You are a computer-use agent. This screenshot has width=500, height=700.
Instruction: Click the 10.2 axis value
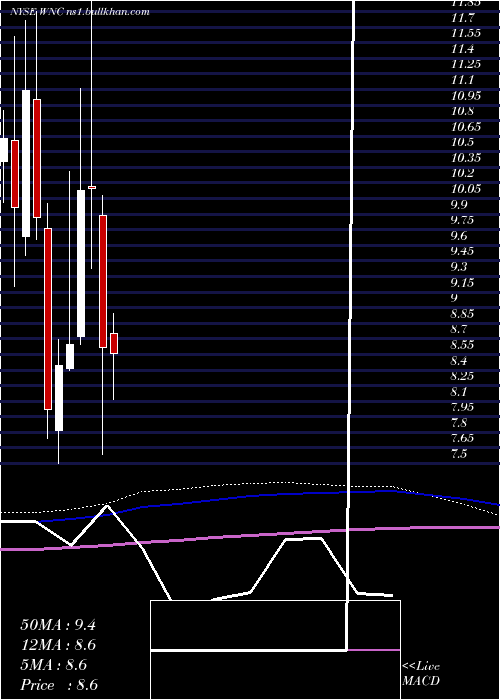point(462,174)
